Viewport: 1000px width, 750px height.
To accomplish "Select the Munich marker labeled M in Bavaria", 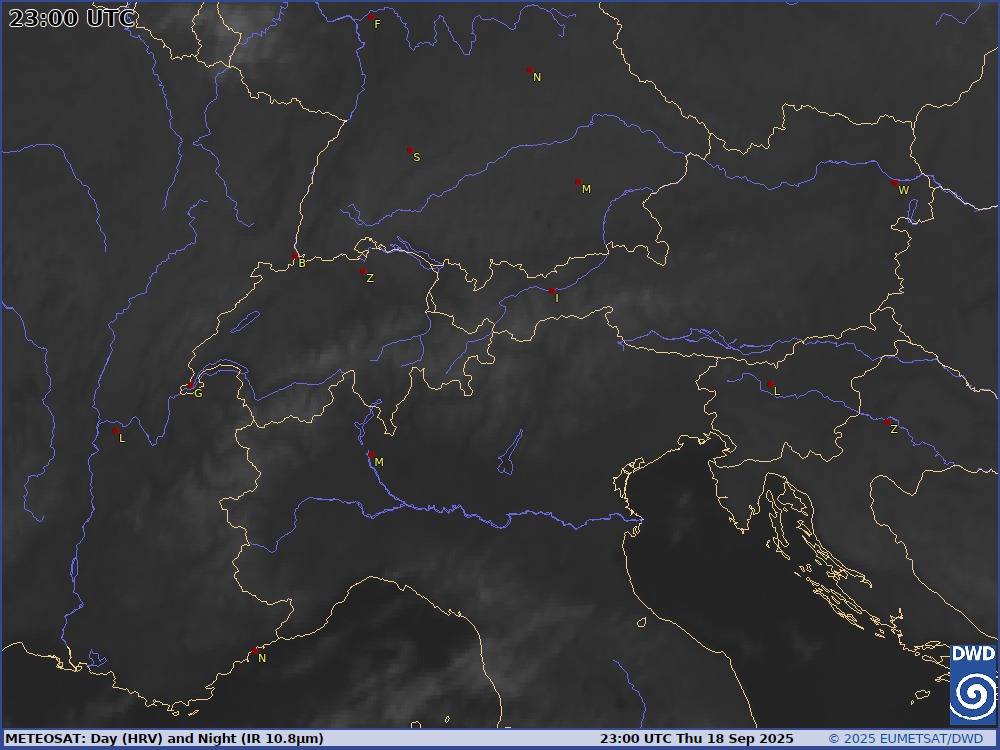I will [x=578, y=182].
